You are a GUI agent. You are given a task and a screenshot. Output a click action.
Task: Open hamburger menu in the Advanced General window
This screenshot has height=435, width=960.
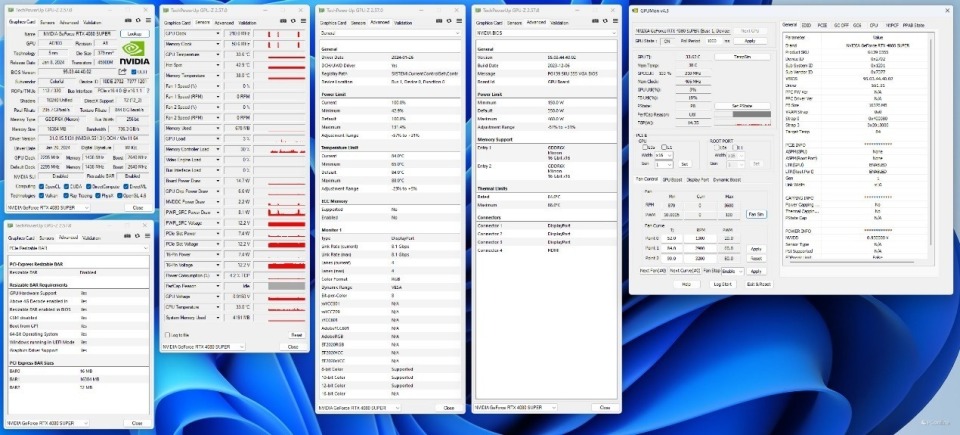457,21
